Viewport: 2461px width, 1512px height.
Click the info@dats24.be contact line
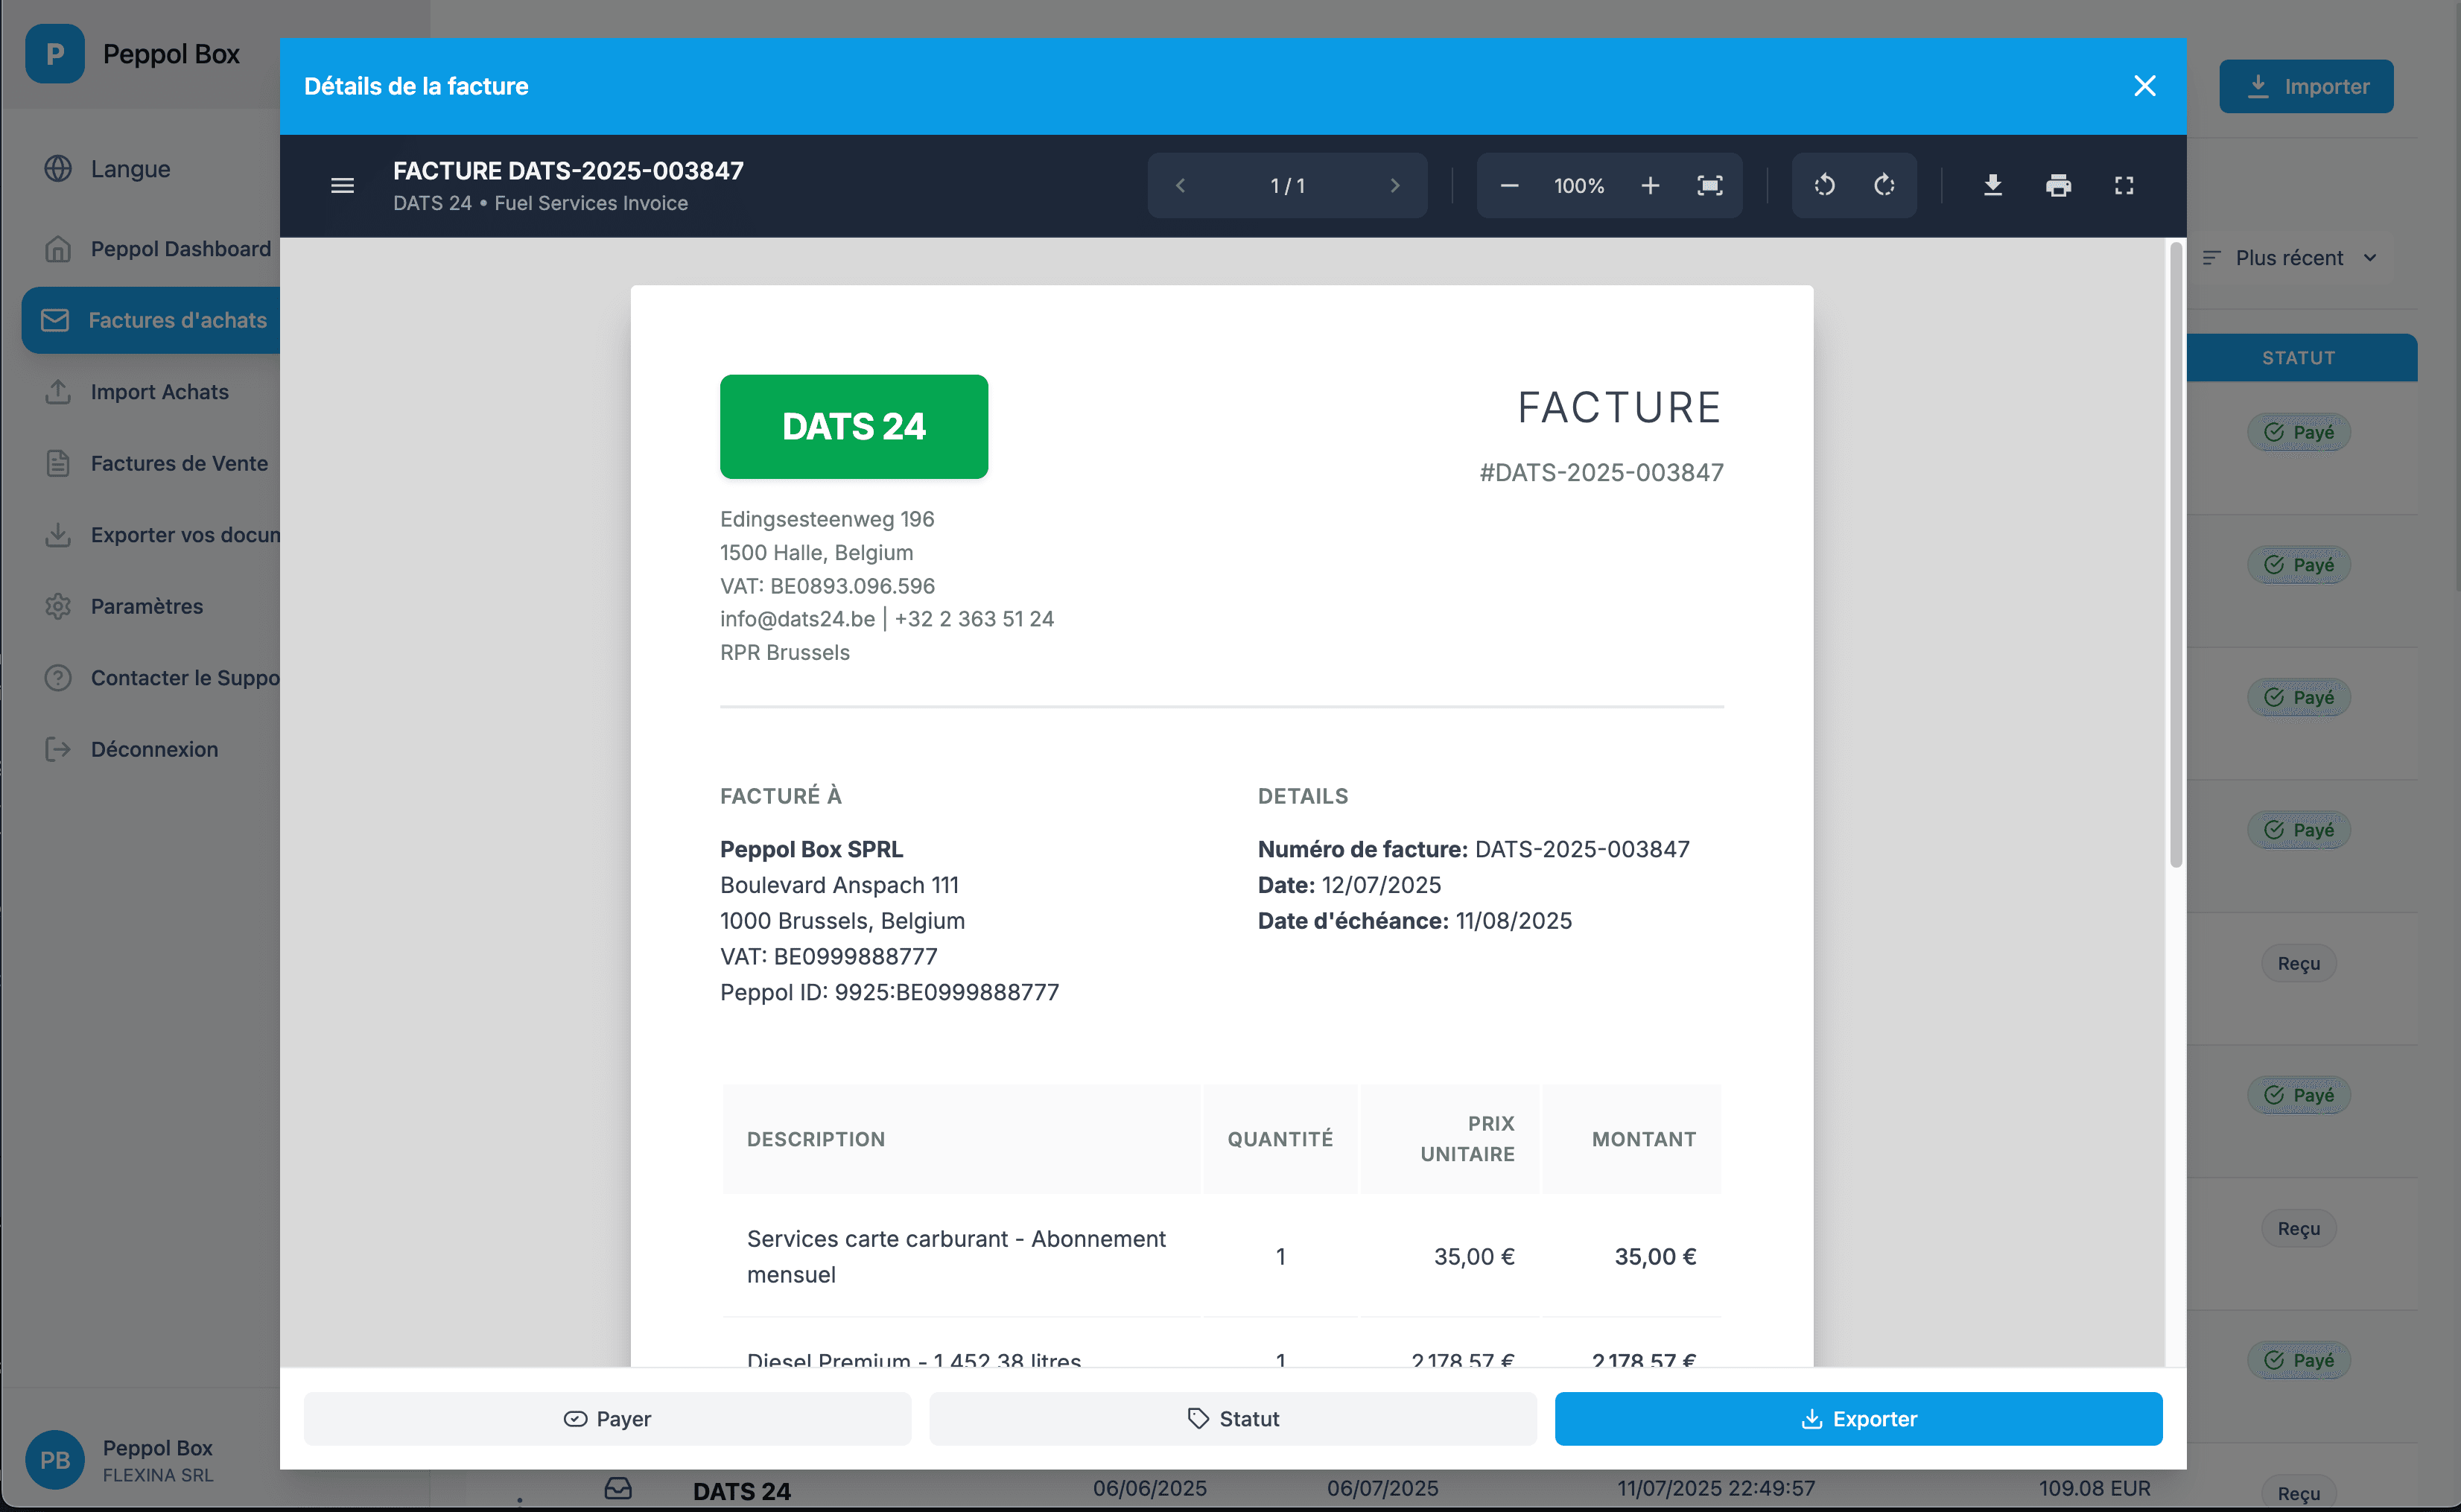886,619
